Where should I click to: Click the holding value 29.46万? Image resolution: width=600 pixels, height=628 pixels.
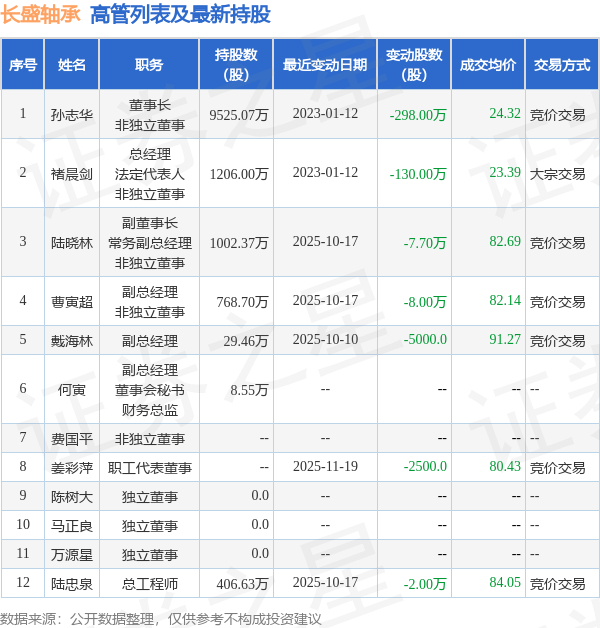(x=246, y=341)
